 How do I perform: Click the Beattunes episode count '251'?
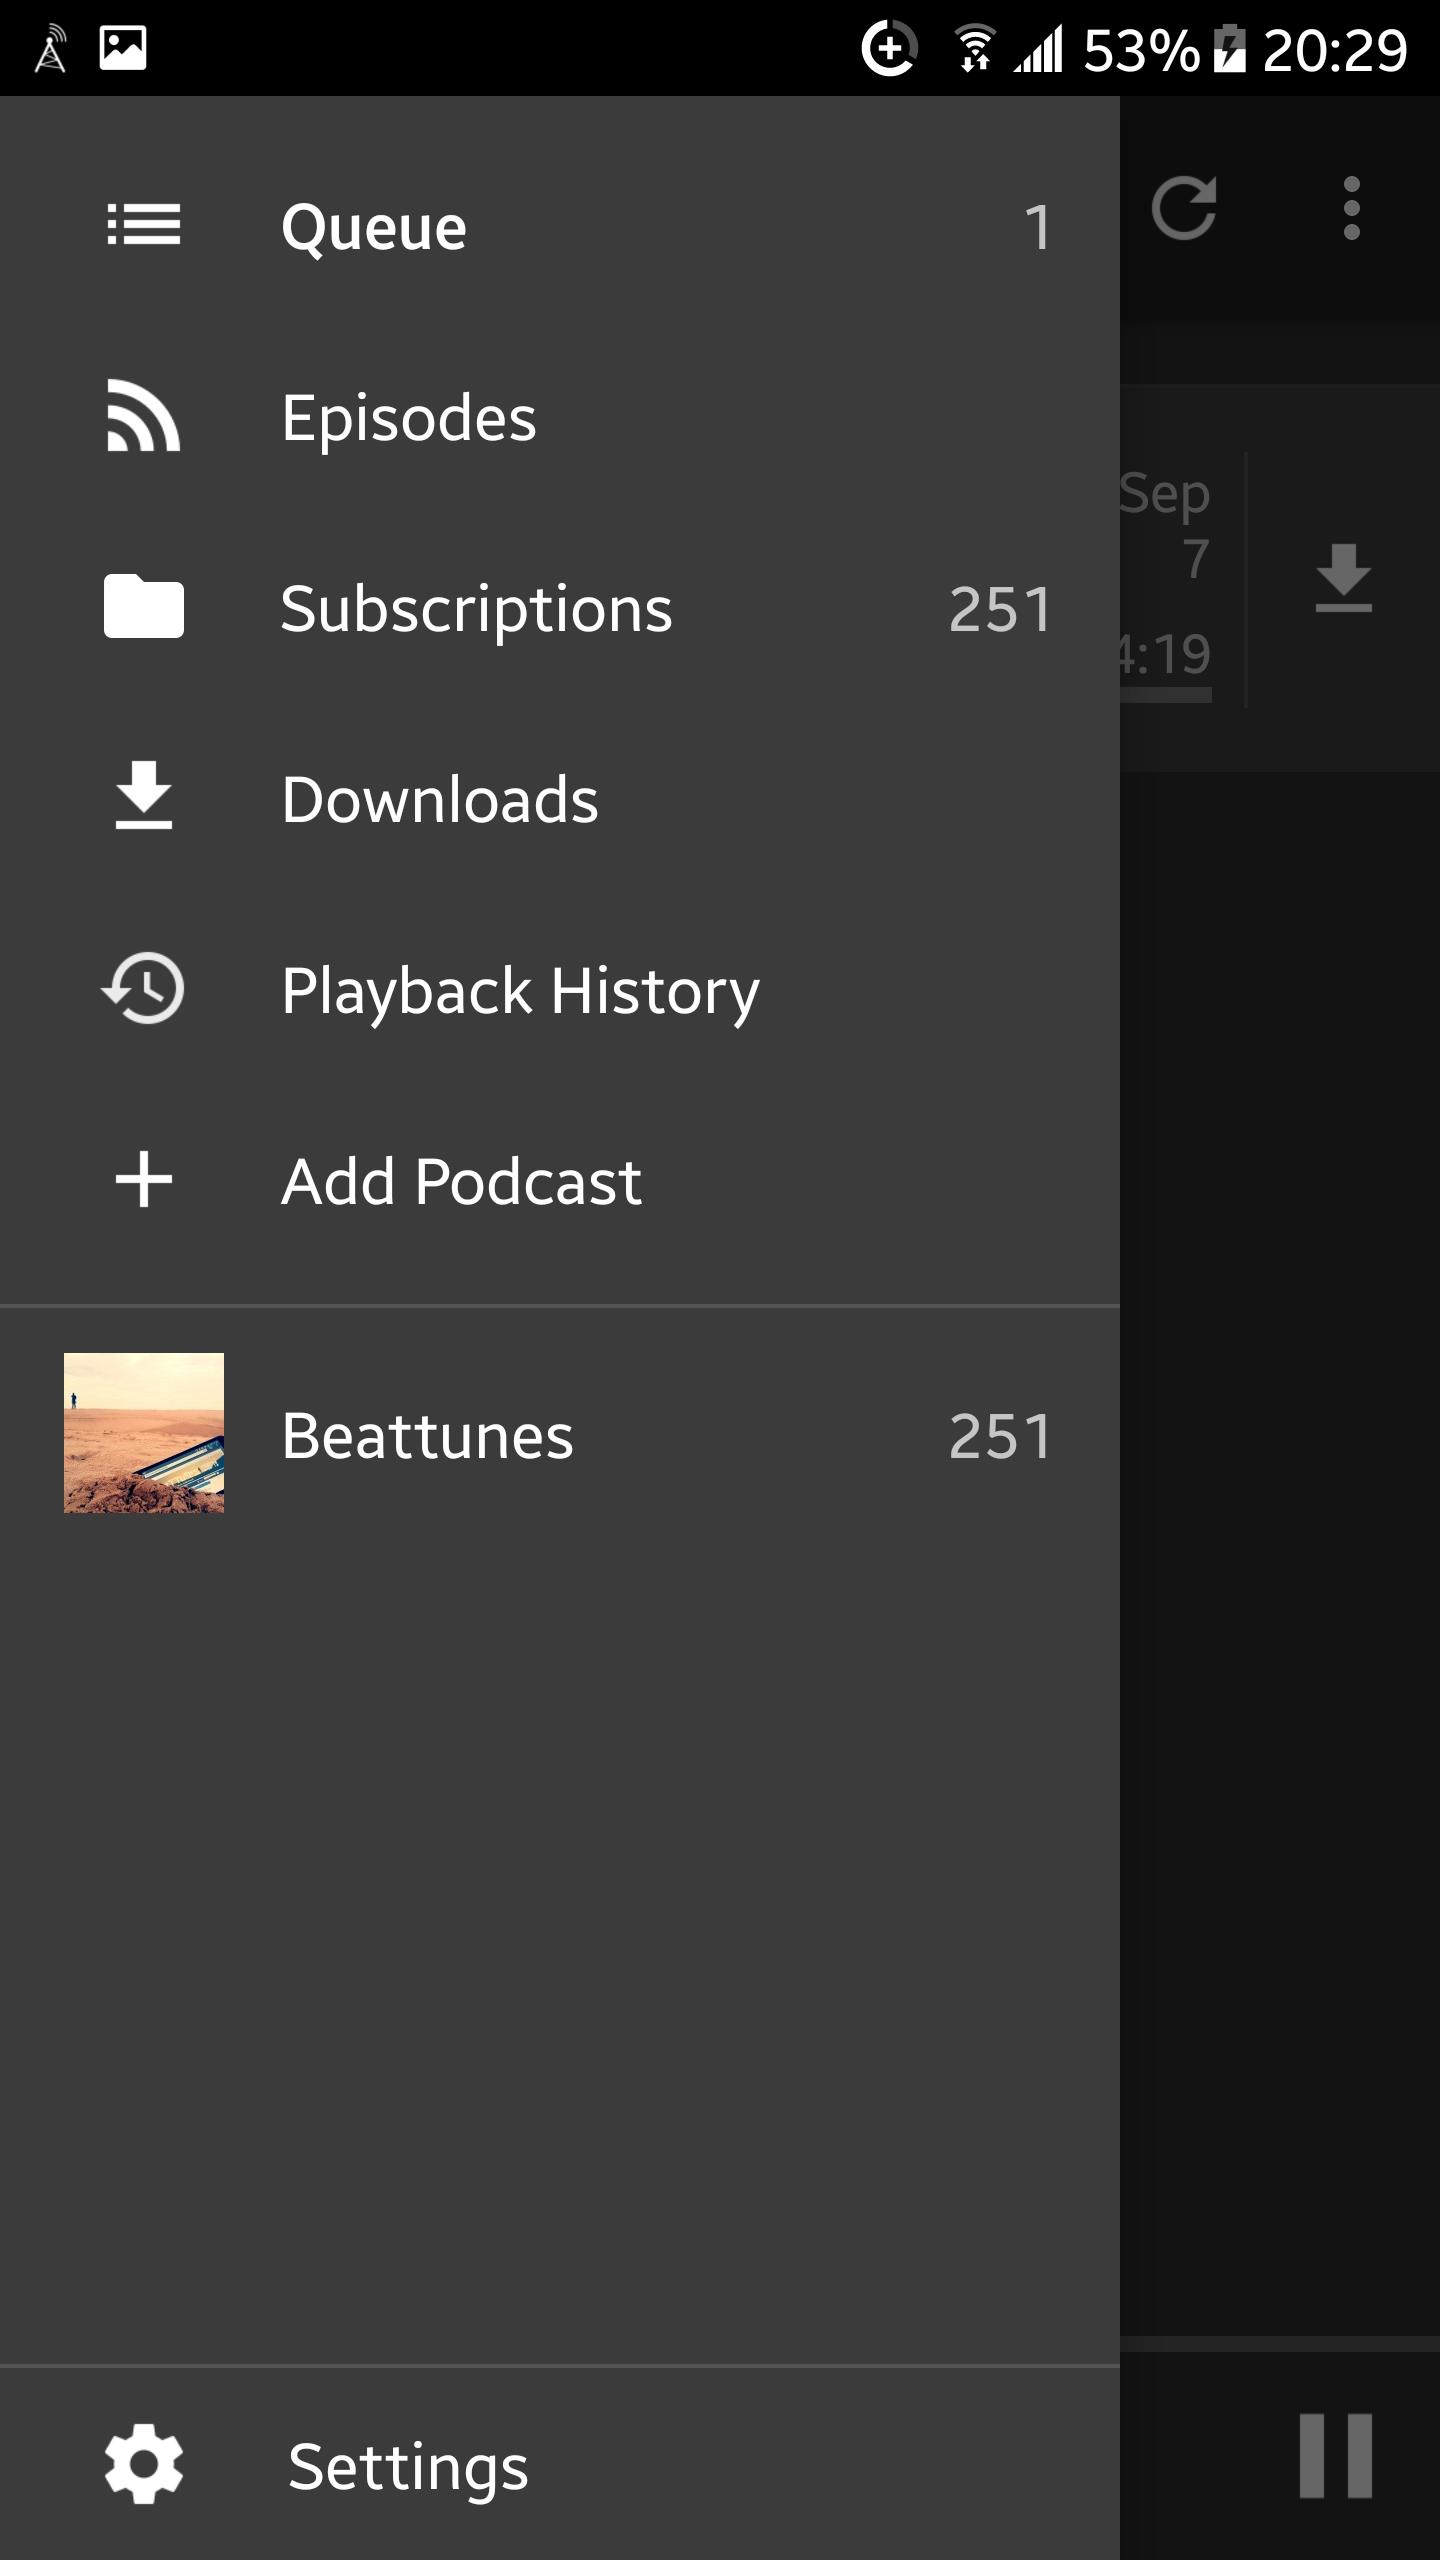click(1000, 1436)
